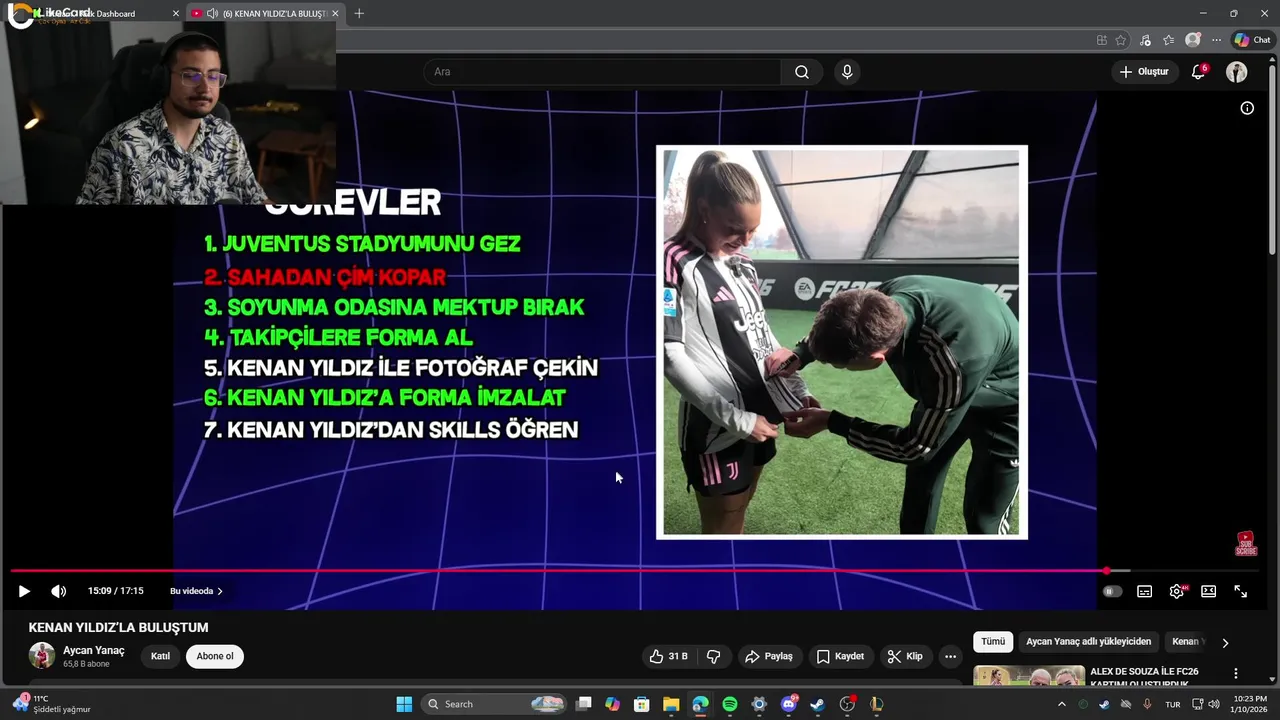Add this page to favorites star
The image size is (1280, 720).
[x=1121, y=40]
